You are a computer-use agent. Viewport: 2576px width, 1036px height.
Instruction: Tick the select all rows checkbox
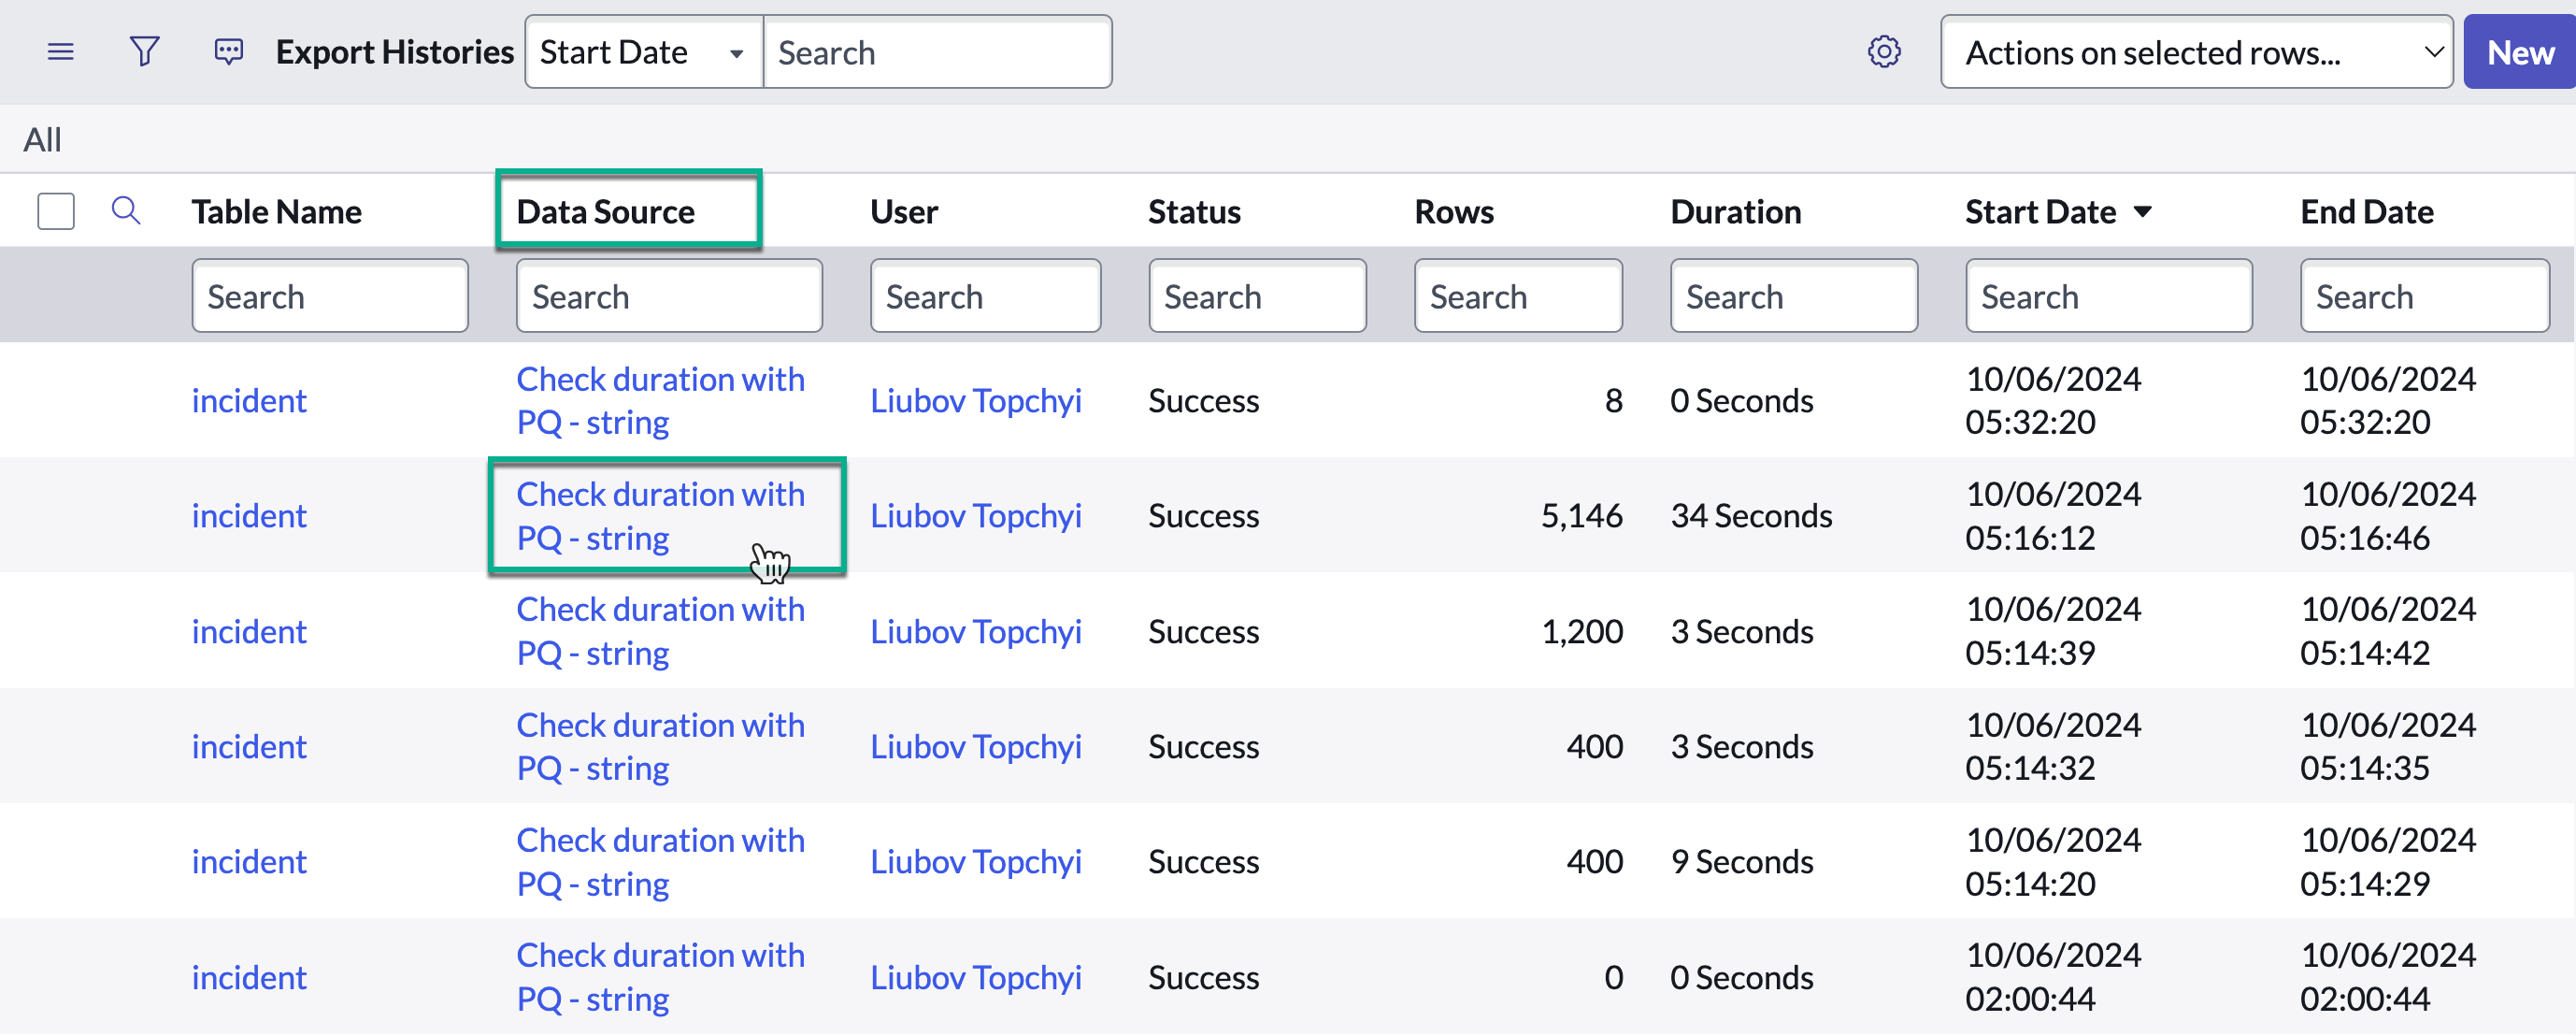[x=56, y=211]
